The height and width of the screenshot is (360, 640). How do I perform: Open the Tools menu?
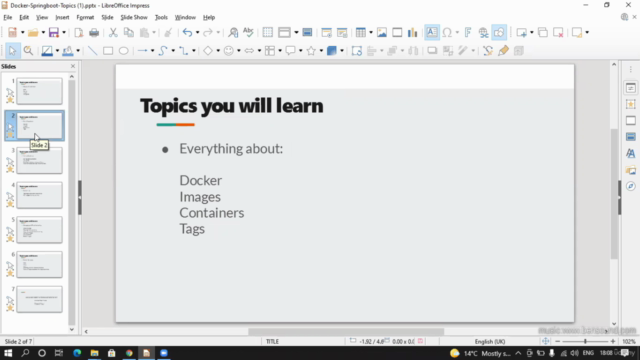coord(161,18)
